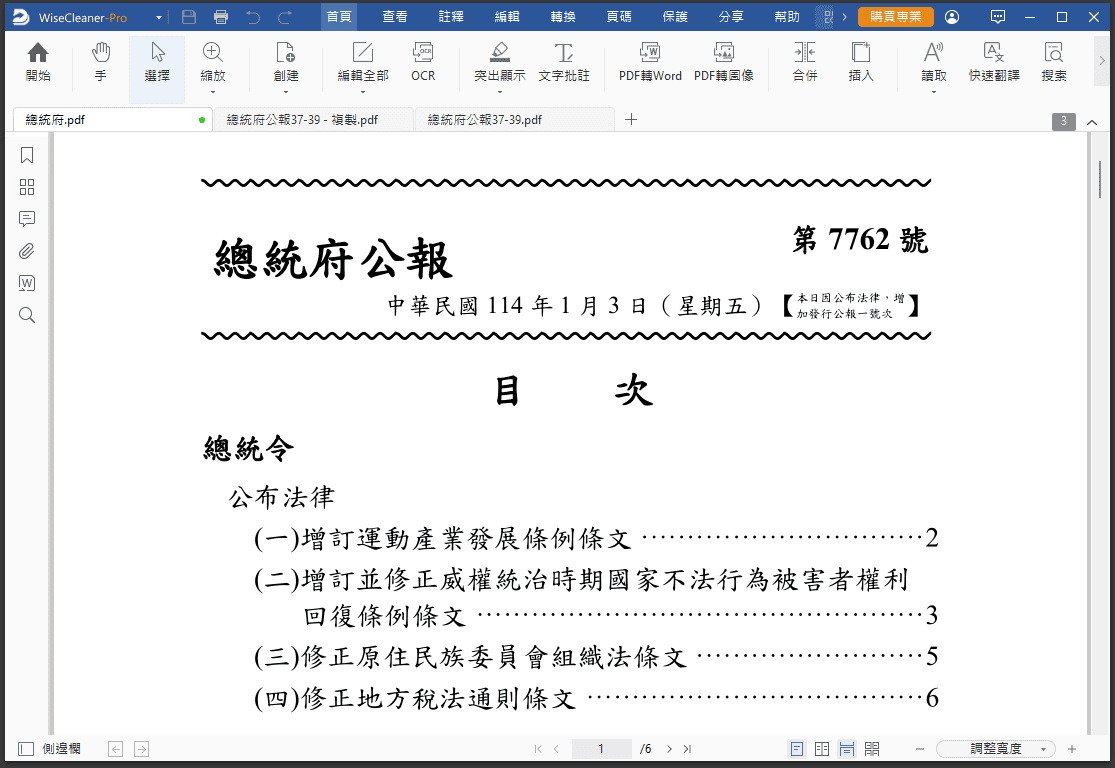Click PDF轉Word conversion icon
The height and width of the screenshot is (768, 1115).
click(x=650, y=62)
